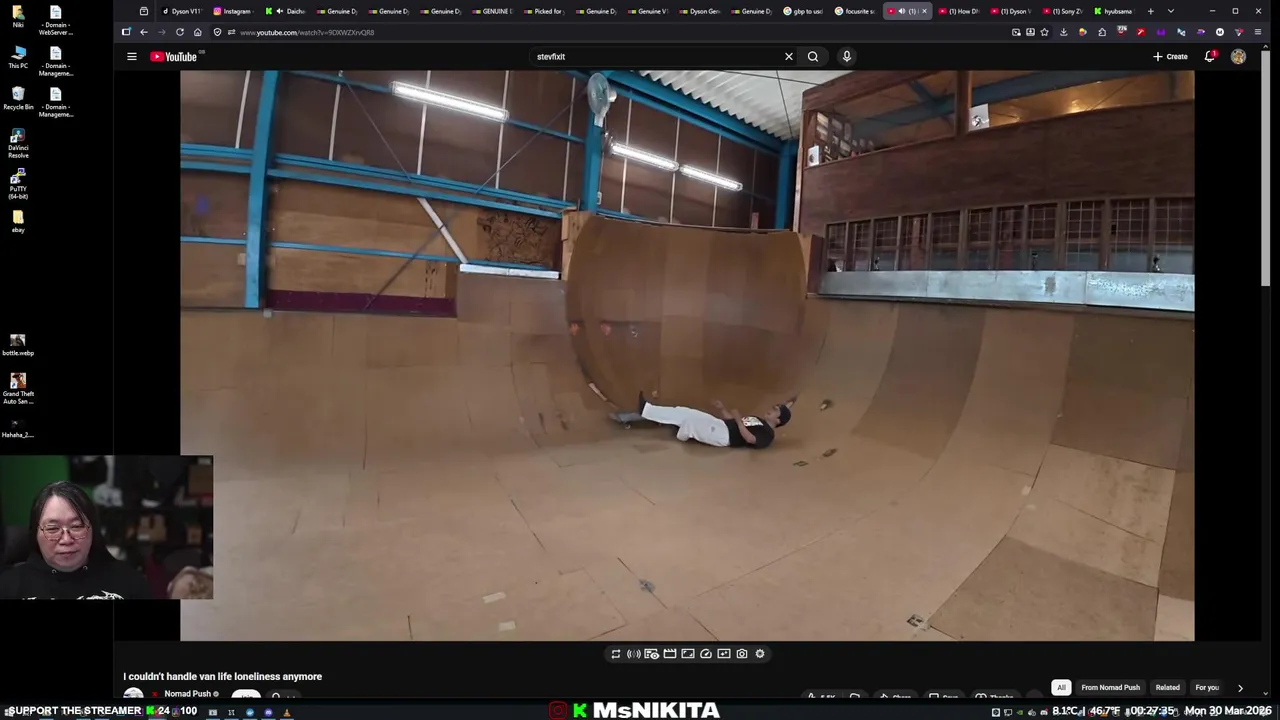Click the video title about van life loneliness

coord(222,677)
